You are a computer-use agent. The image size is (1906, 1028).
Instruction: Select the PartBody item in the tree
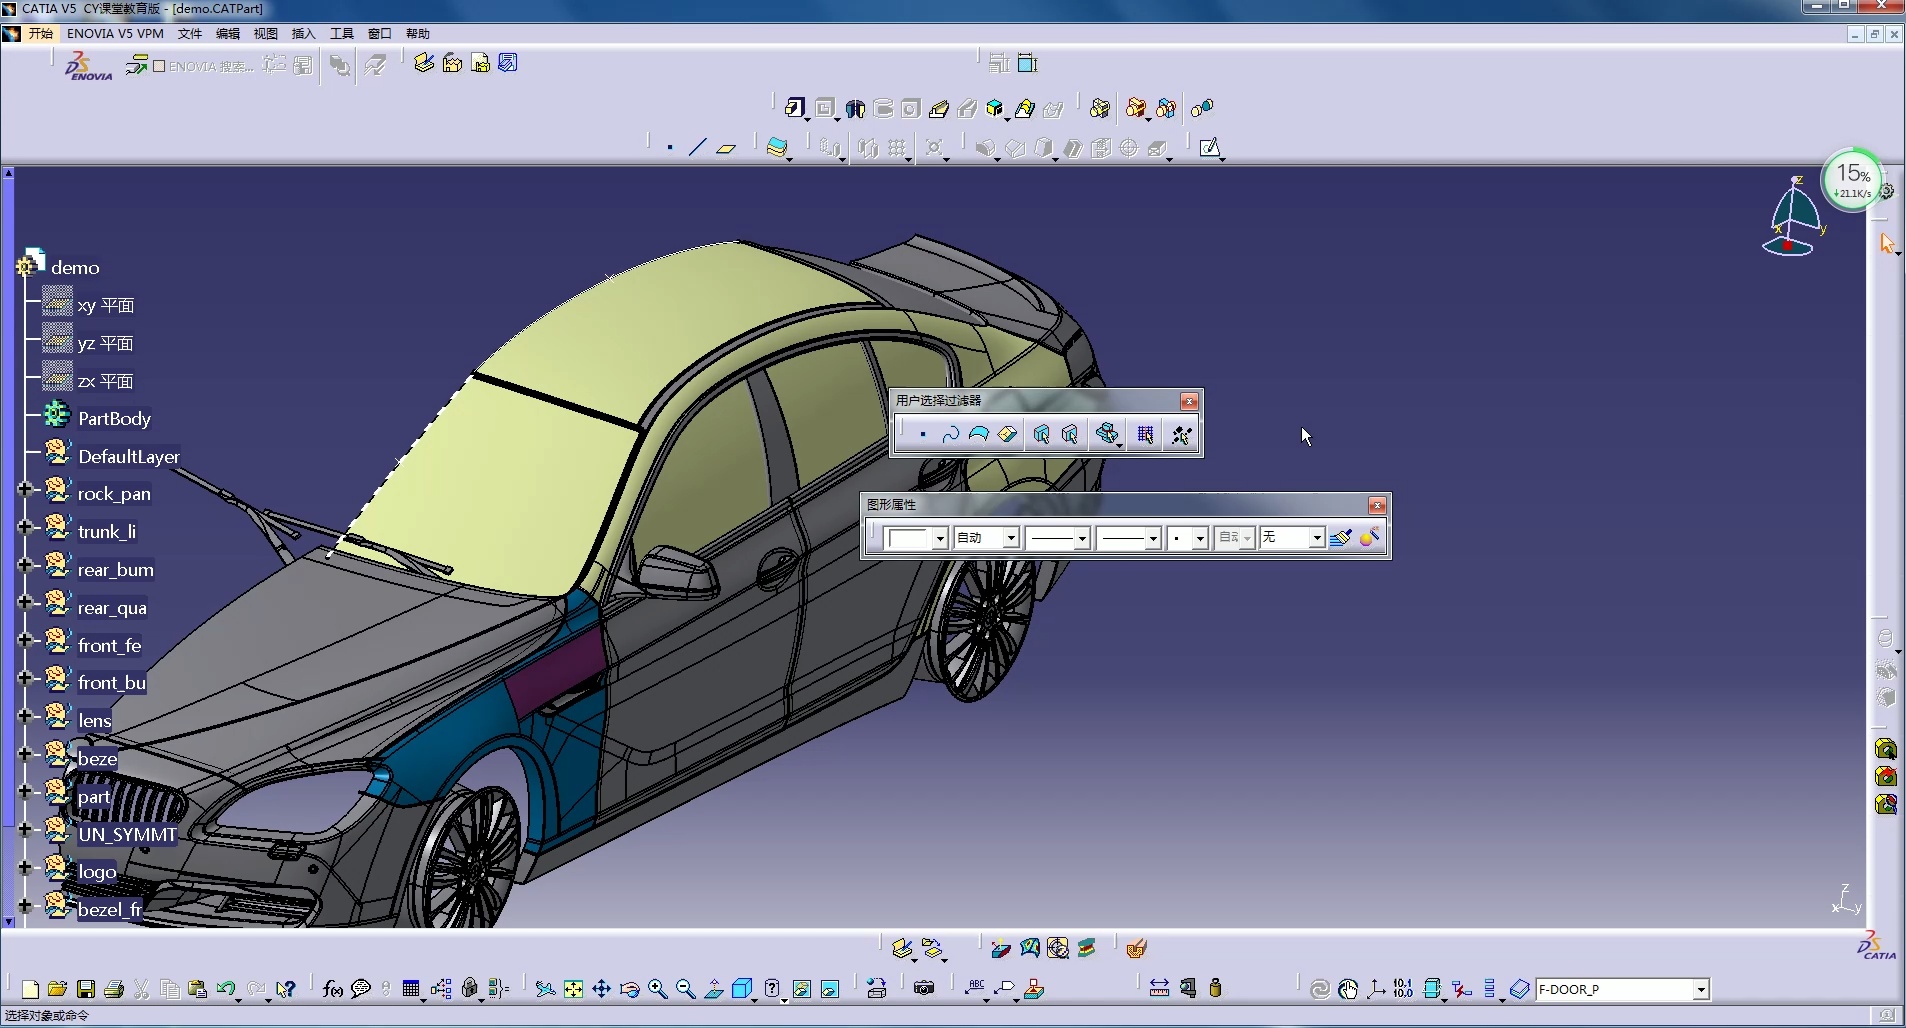(x=114, y=419)
